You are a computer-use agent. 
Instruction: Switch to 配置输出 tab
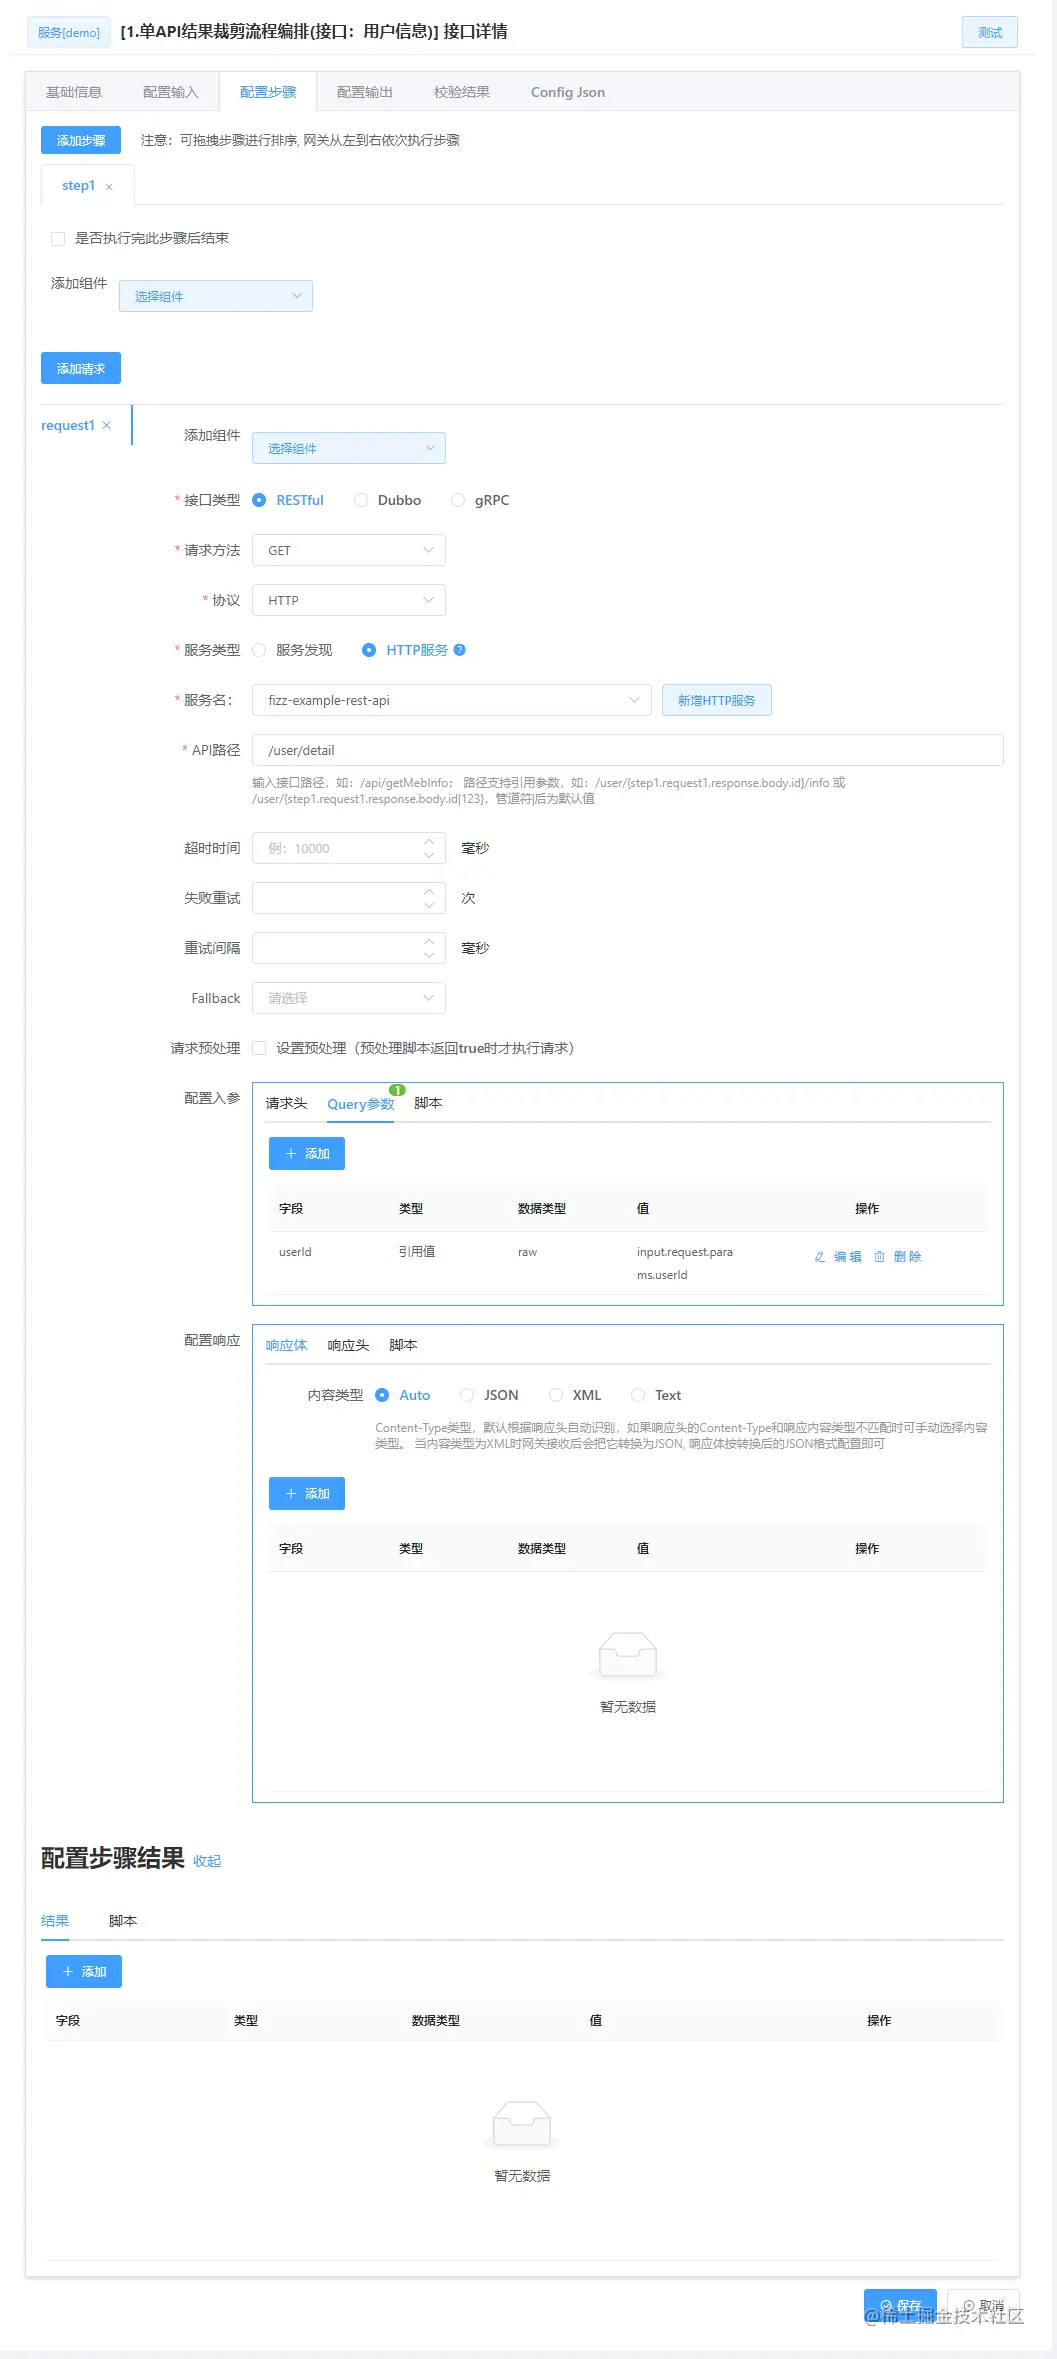(x=365, y=92)
